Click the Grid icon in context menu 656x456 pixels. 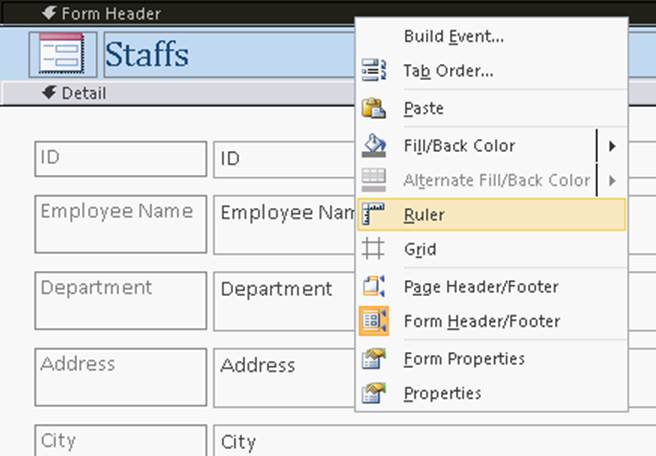373,249
